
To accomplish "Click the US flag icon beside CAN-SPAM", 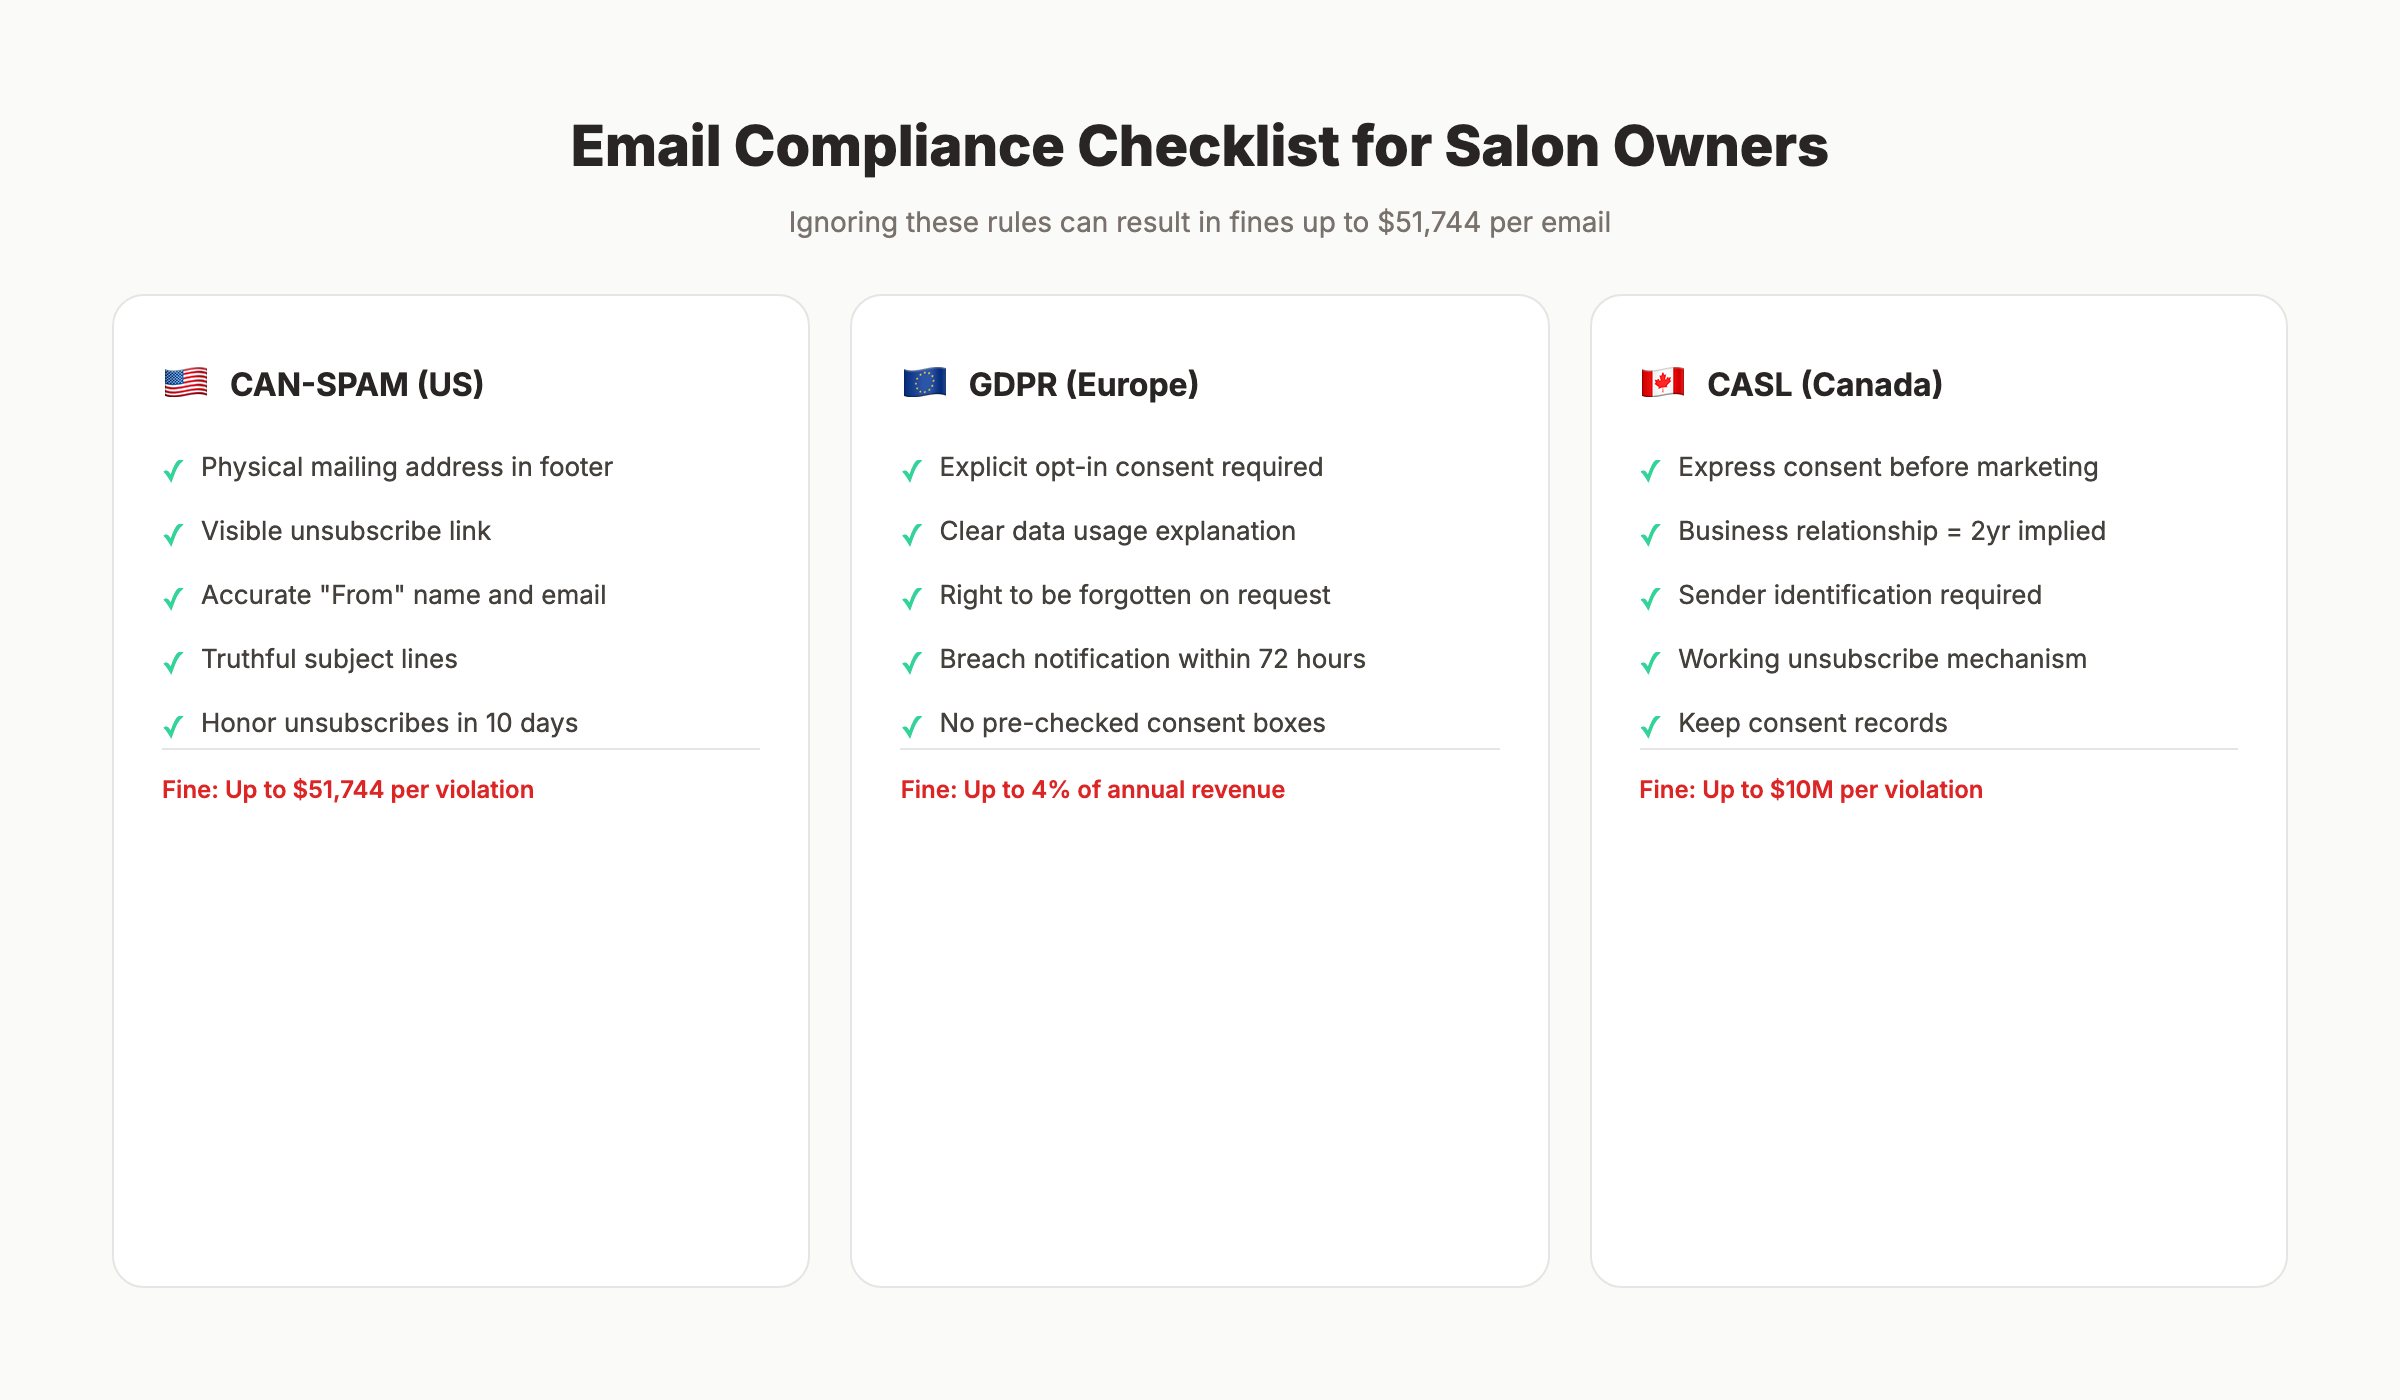I will pos(184,384).
